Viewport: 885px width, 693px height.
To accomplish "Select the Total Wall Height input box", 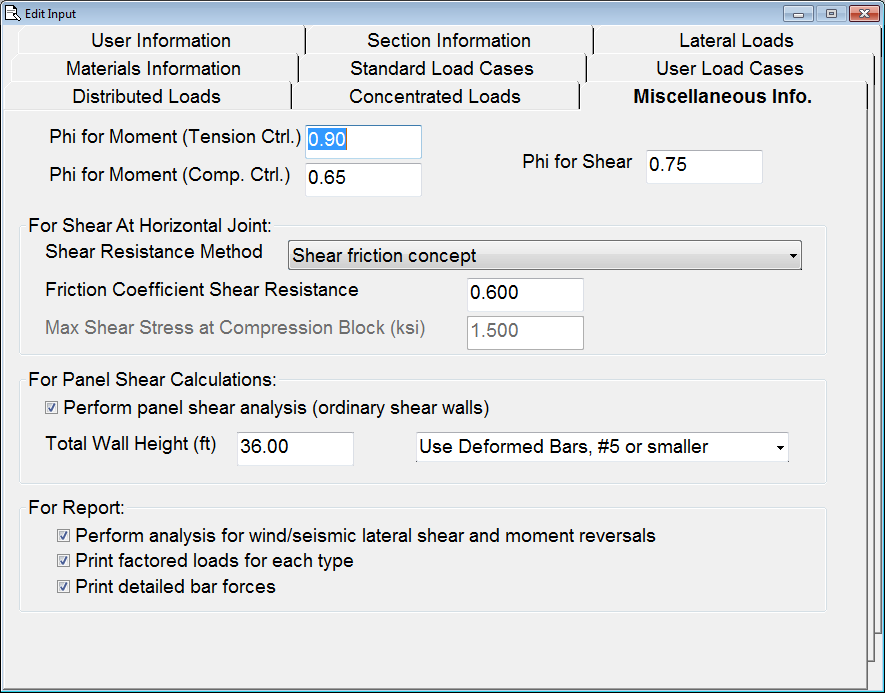I will point(295,448).
